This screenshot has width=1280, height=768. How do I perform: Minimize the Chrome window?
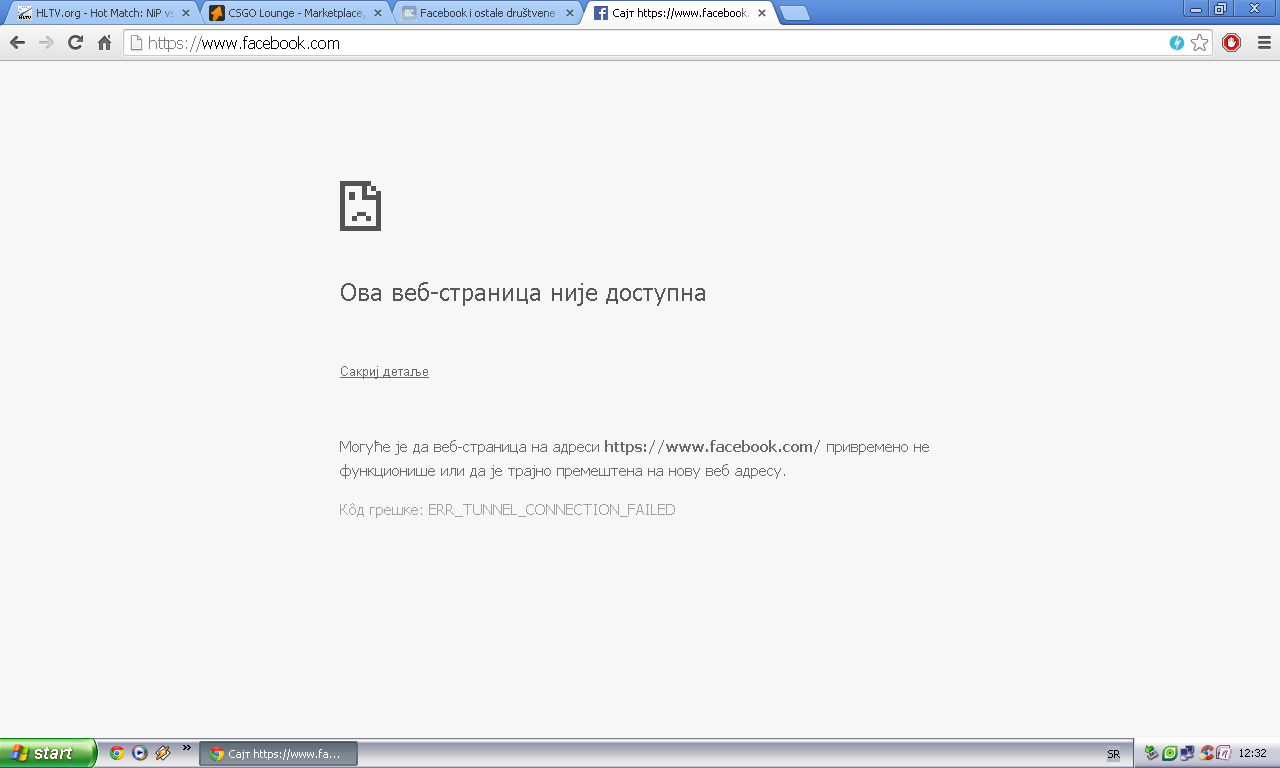pyautogui.click(x=1195, y=8)
